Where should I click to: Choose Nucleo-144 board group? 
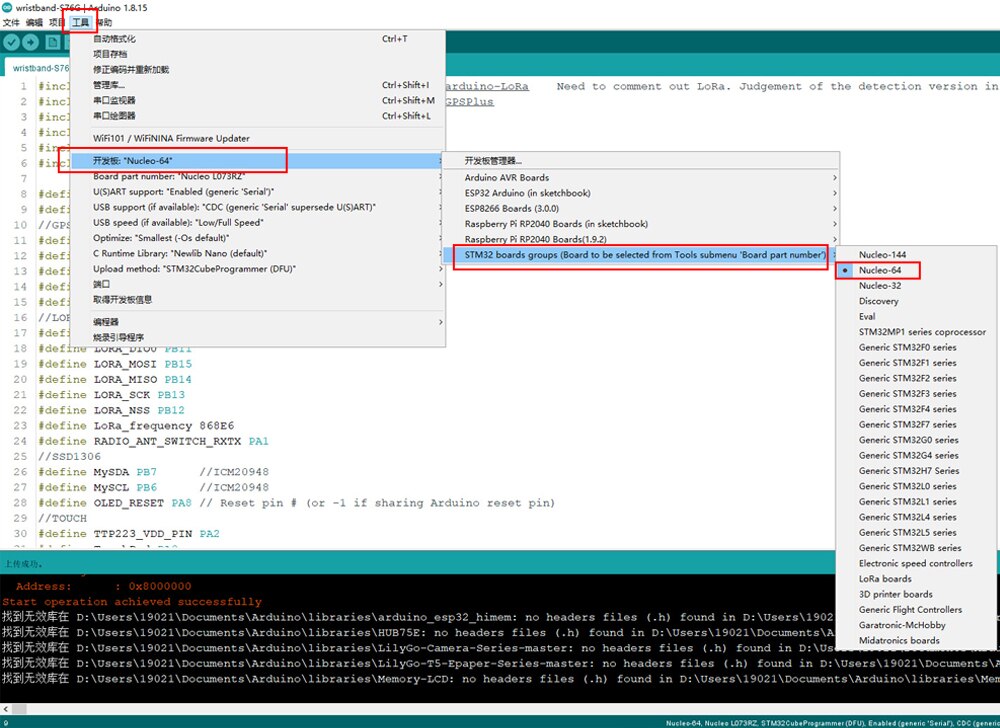point(882,255)
